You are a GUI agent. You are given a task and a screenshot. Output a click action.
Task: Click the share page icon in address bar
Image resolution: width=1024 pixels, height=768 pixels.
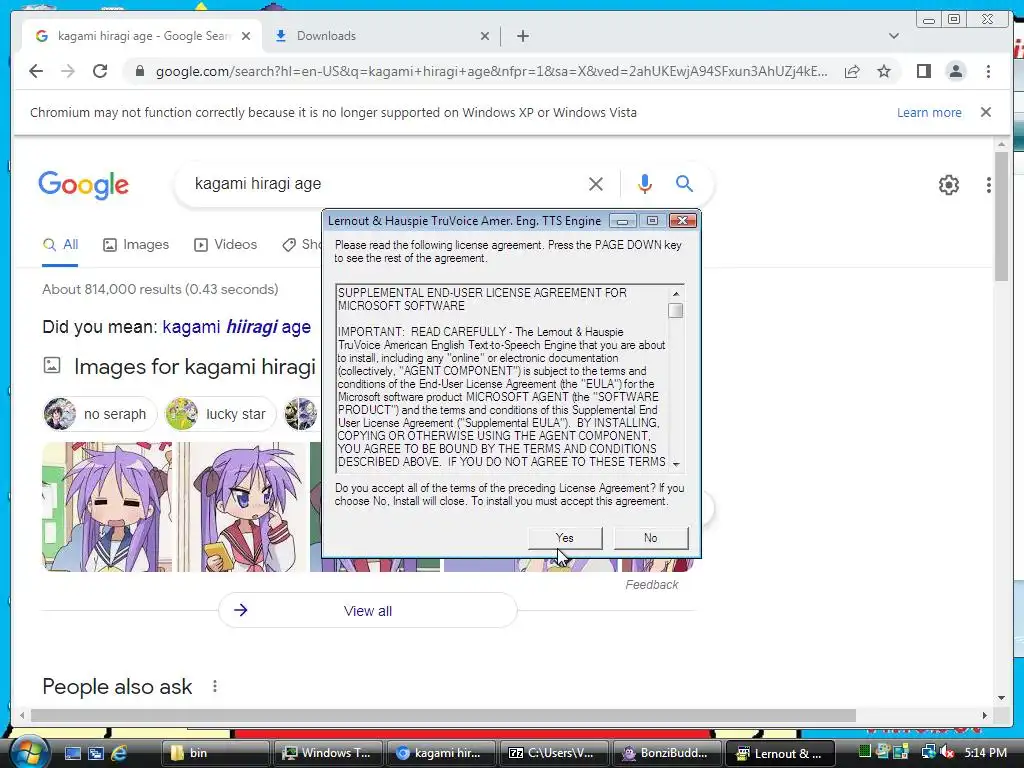coord(852,71)
